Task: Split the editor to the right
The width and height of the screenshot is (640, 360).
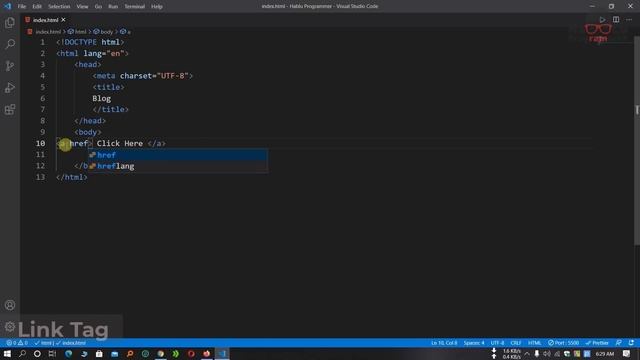Action: click(616, 20)
